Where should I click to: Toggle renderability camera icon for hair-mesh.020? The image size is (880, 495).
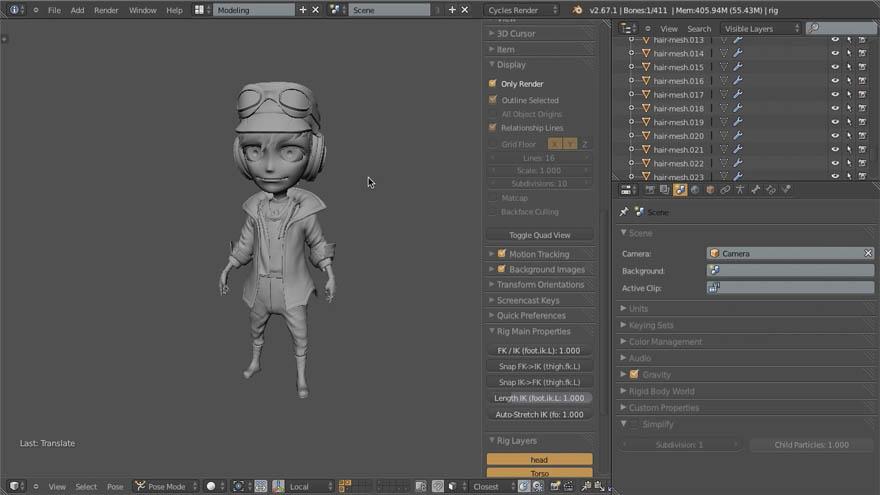point(863,136)
